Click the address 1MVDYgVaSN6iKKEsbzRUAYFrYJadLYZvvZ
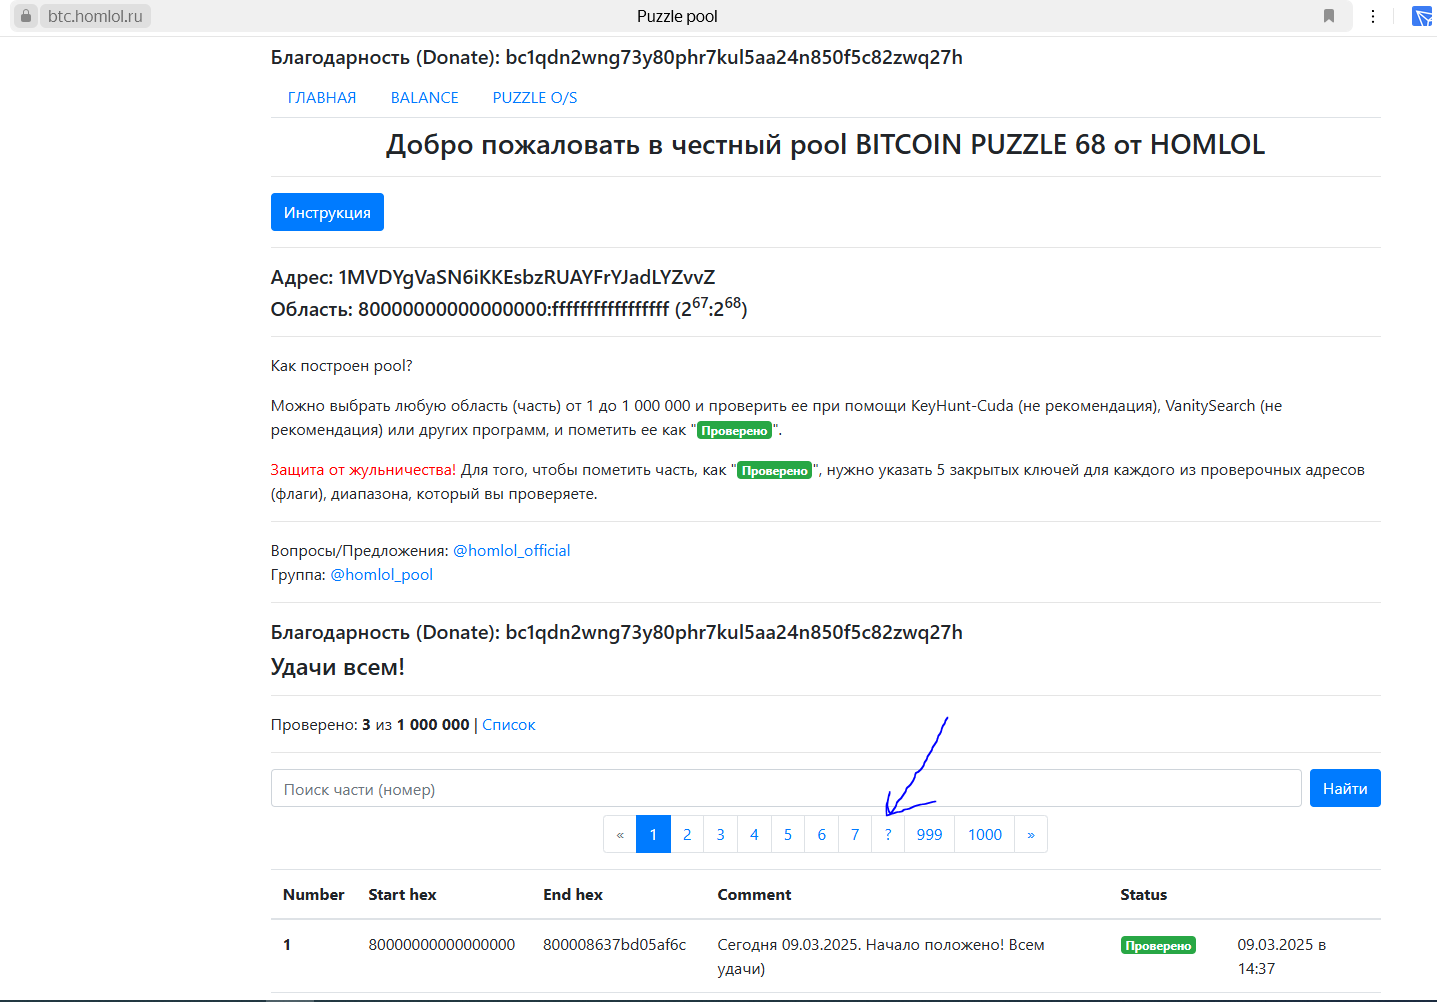Viewport: 1437px width, 1002px height. pos(527,277)
